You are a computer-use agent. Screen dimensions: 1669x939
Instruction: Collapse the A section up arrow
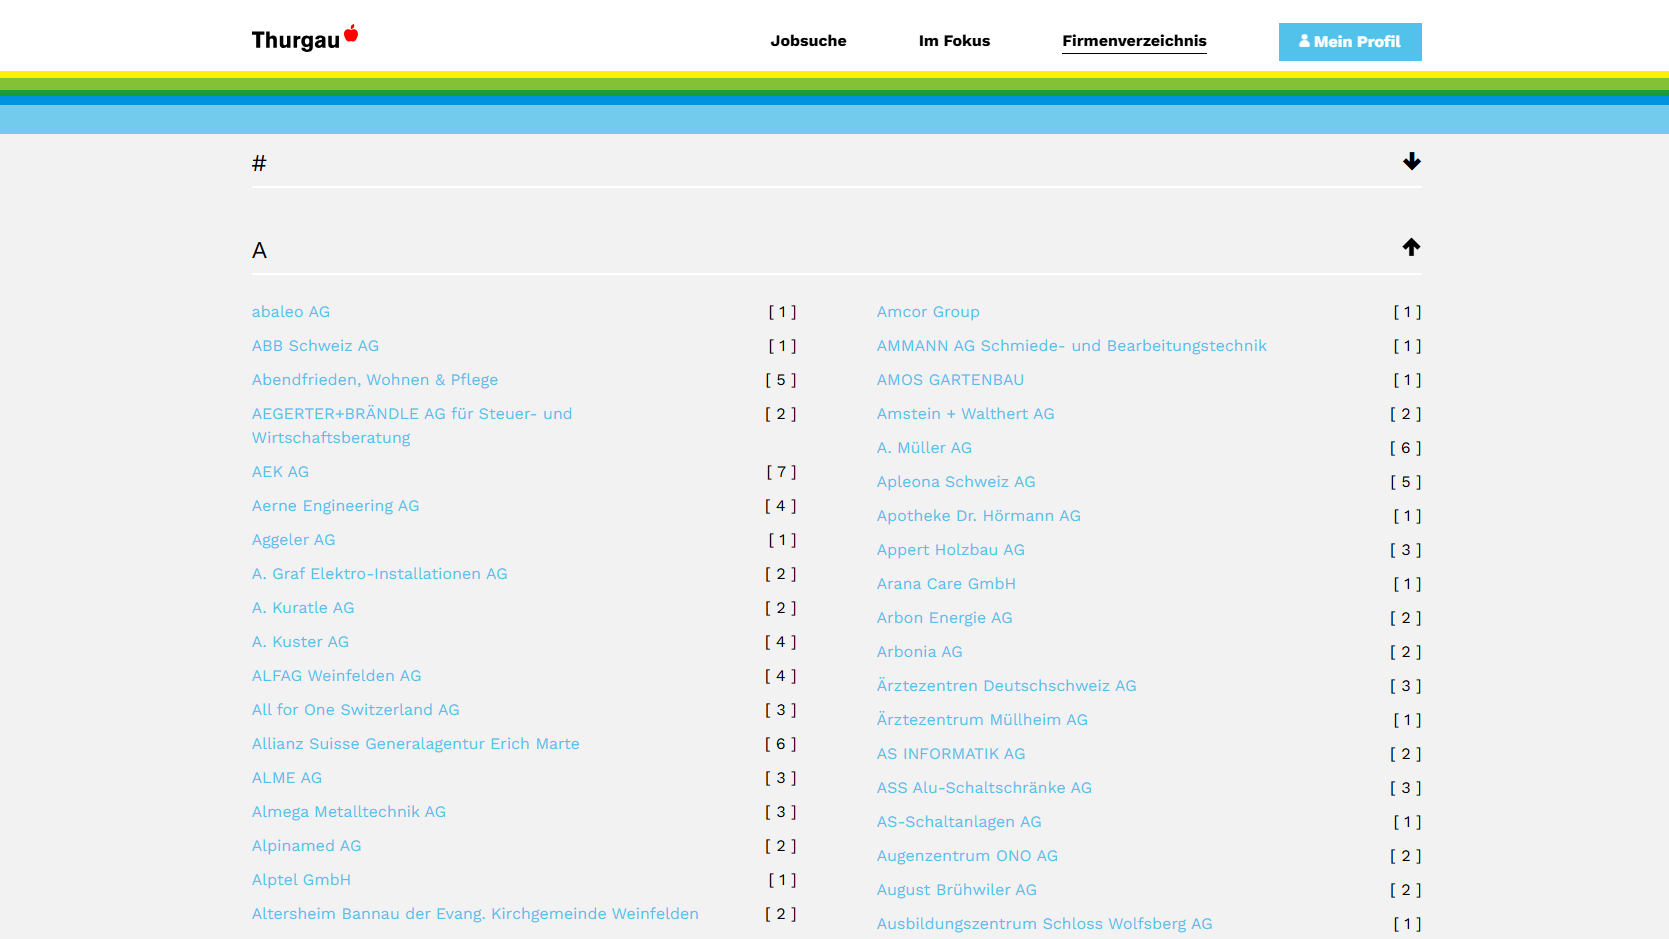(x=1411, y=247)
